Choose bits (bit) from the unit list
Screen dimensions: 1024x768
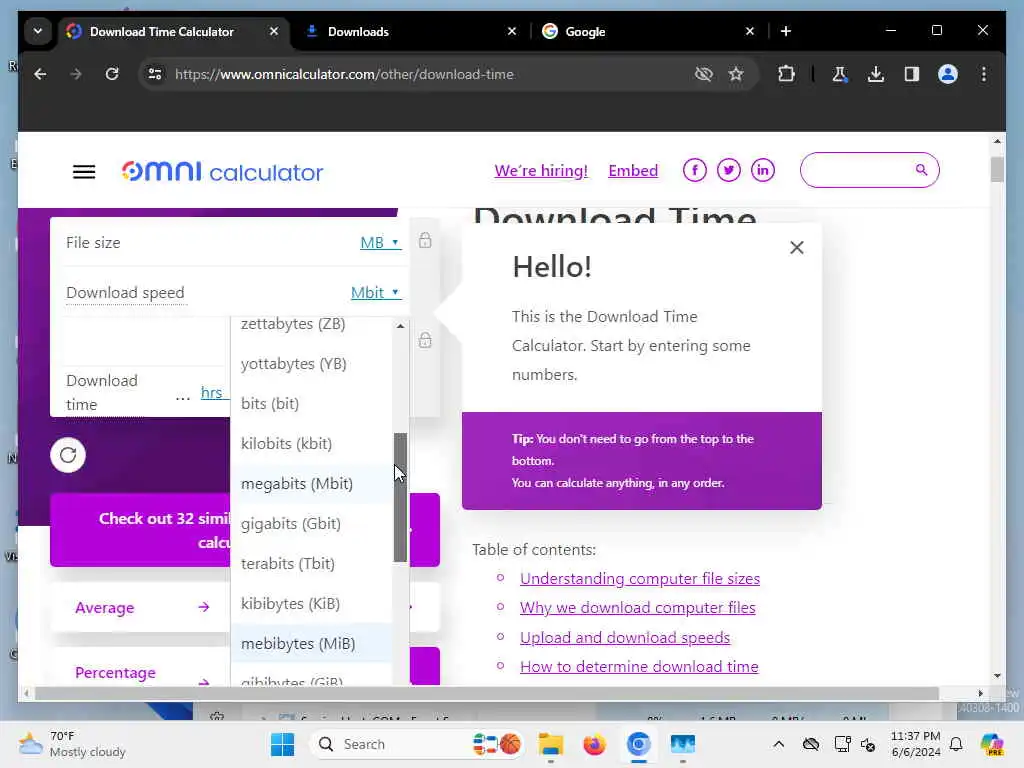pos(312,404)
